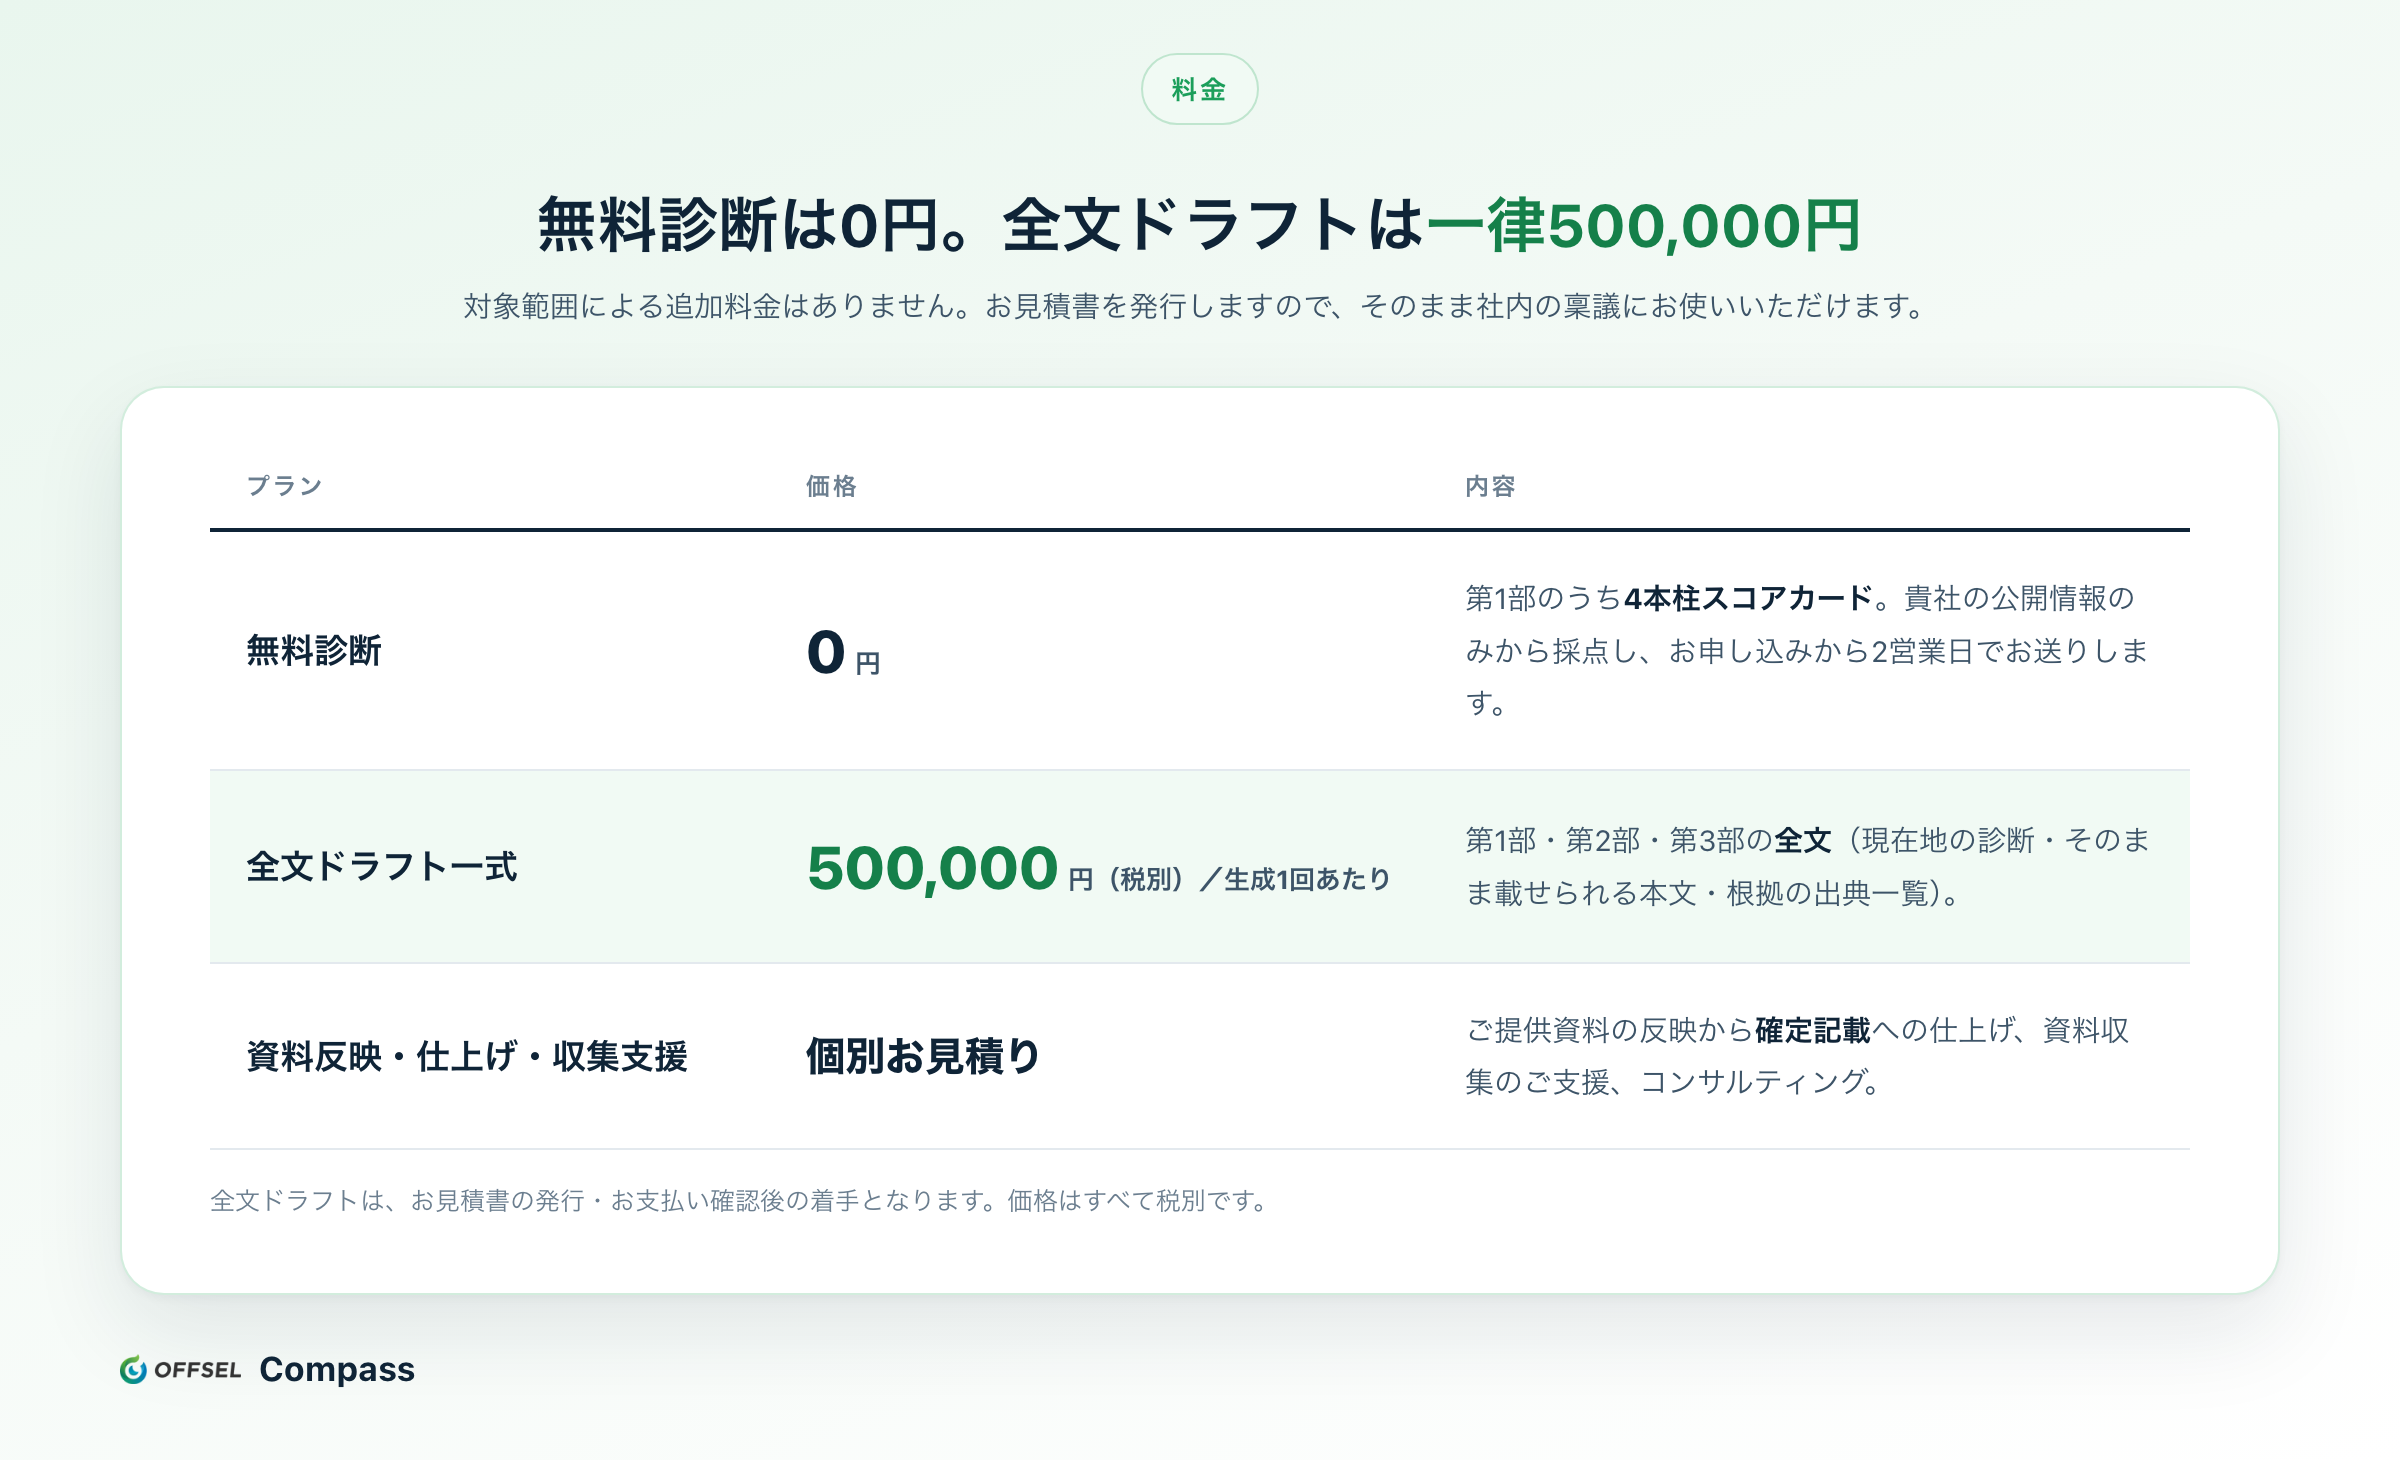Click the bold 確定記載 text

click(1812, 1030)
